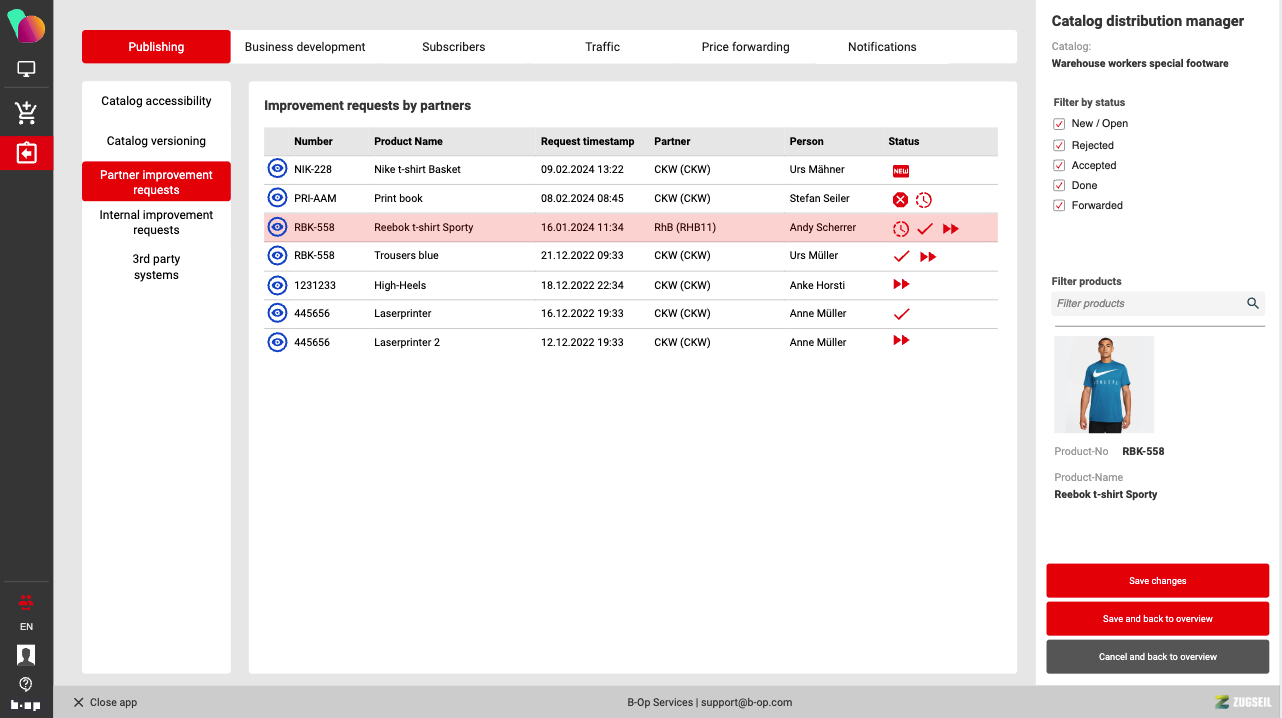Switch to the Subscribers tab
The height and width of the screenshot is (718, 1282).
[x=453, y=47]
